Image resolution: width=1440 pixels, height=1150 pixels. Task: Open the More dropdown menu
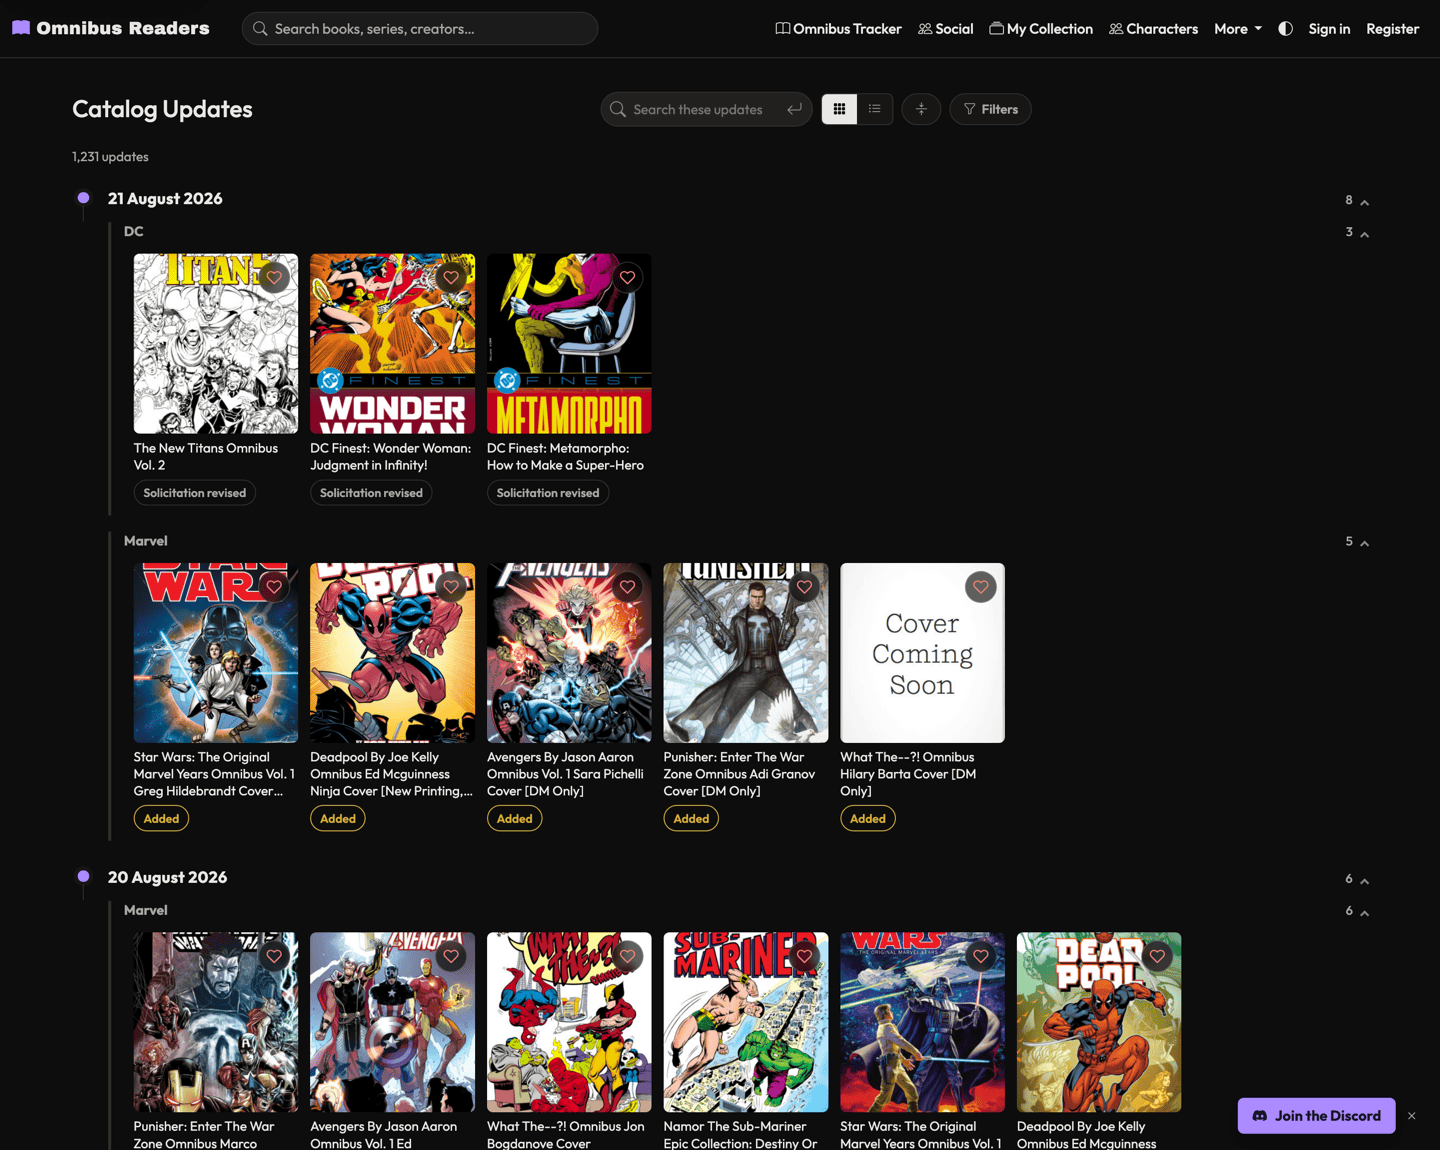(1238, 29)
